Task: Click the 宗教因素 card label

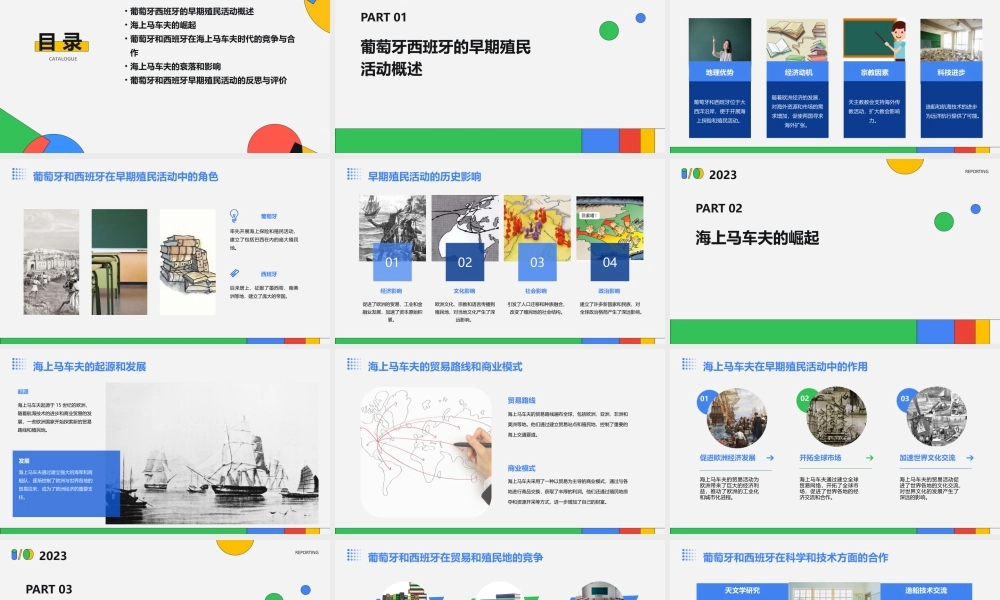Action: pos(874,72)
